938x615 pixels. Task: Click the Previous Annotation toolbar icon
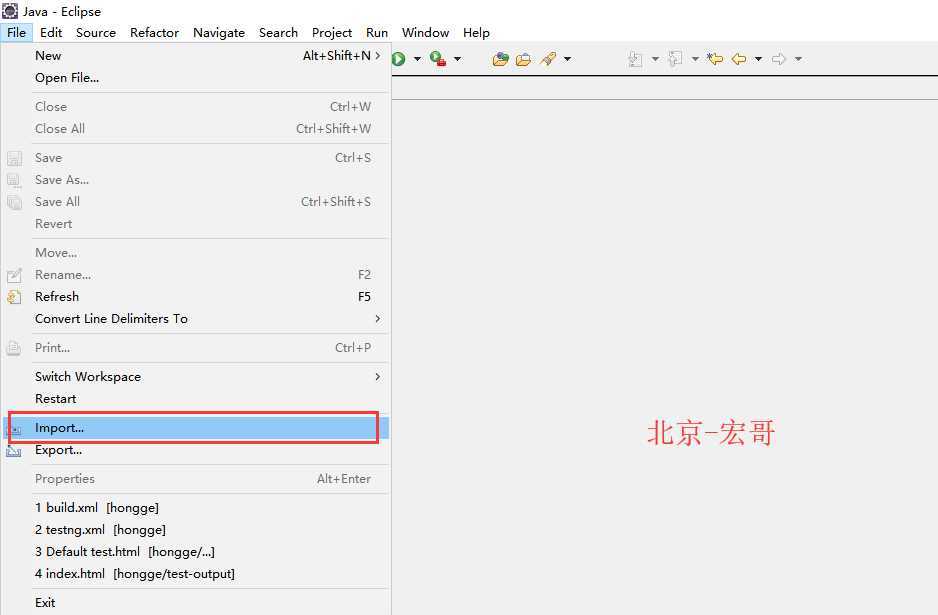[x=675, y=59]
